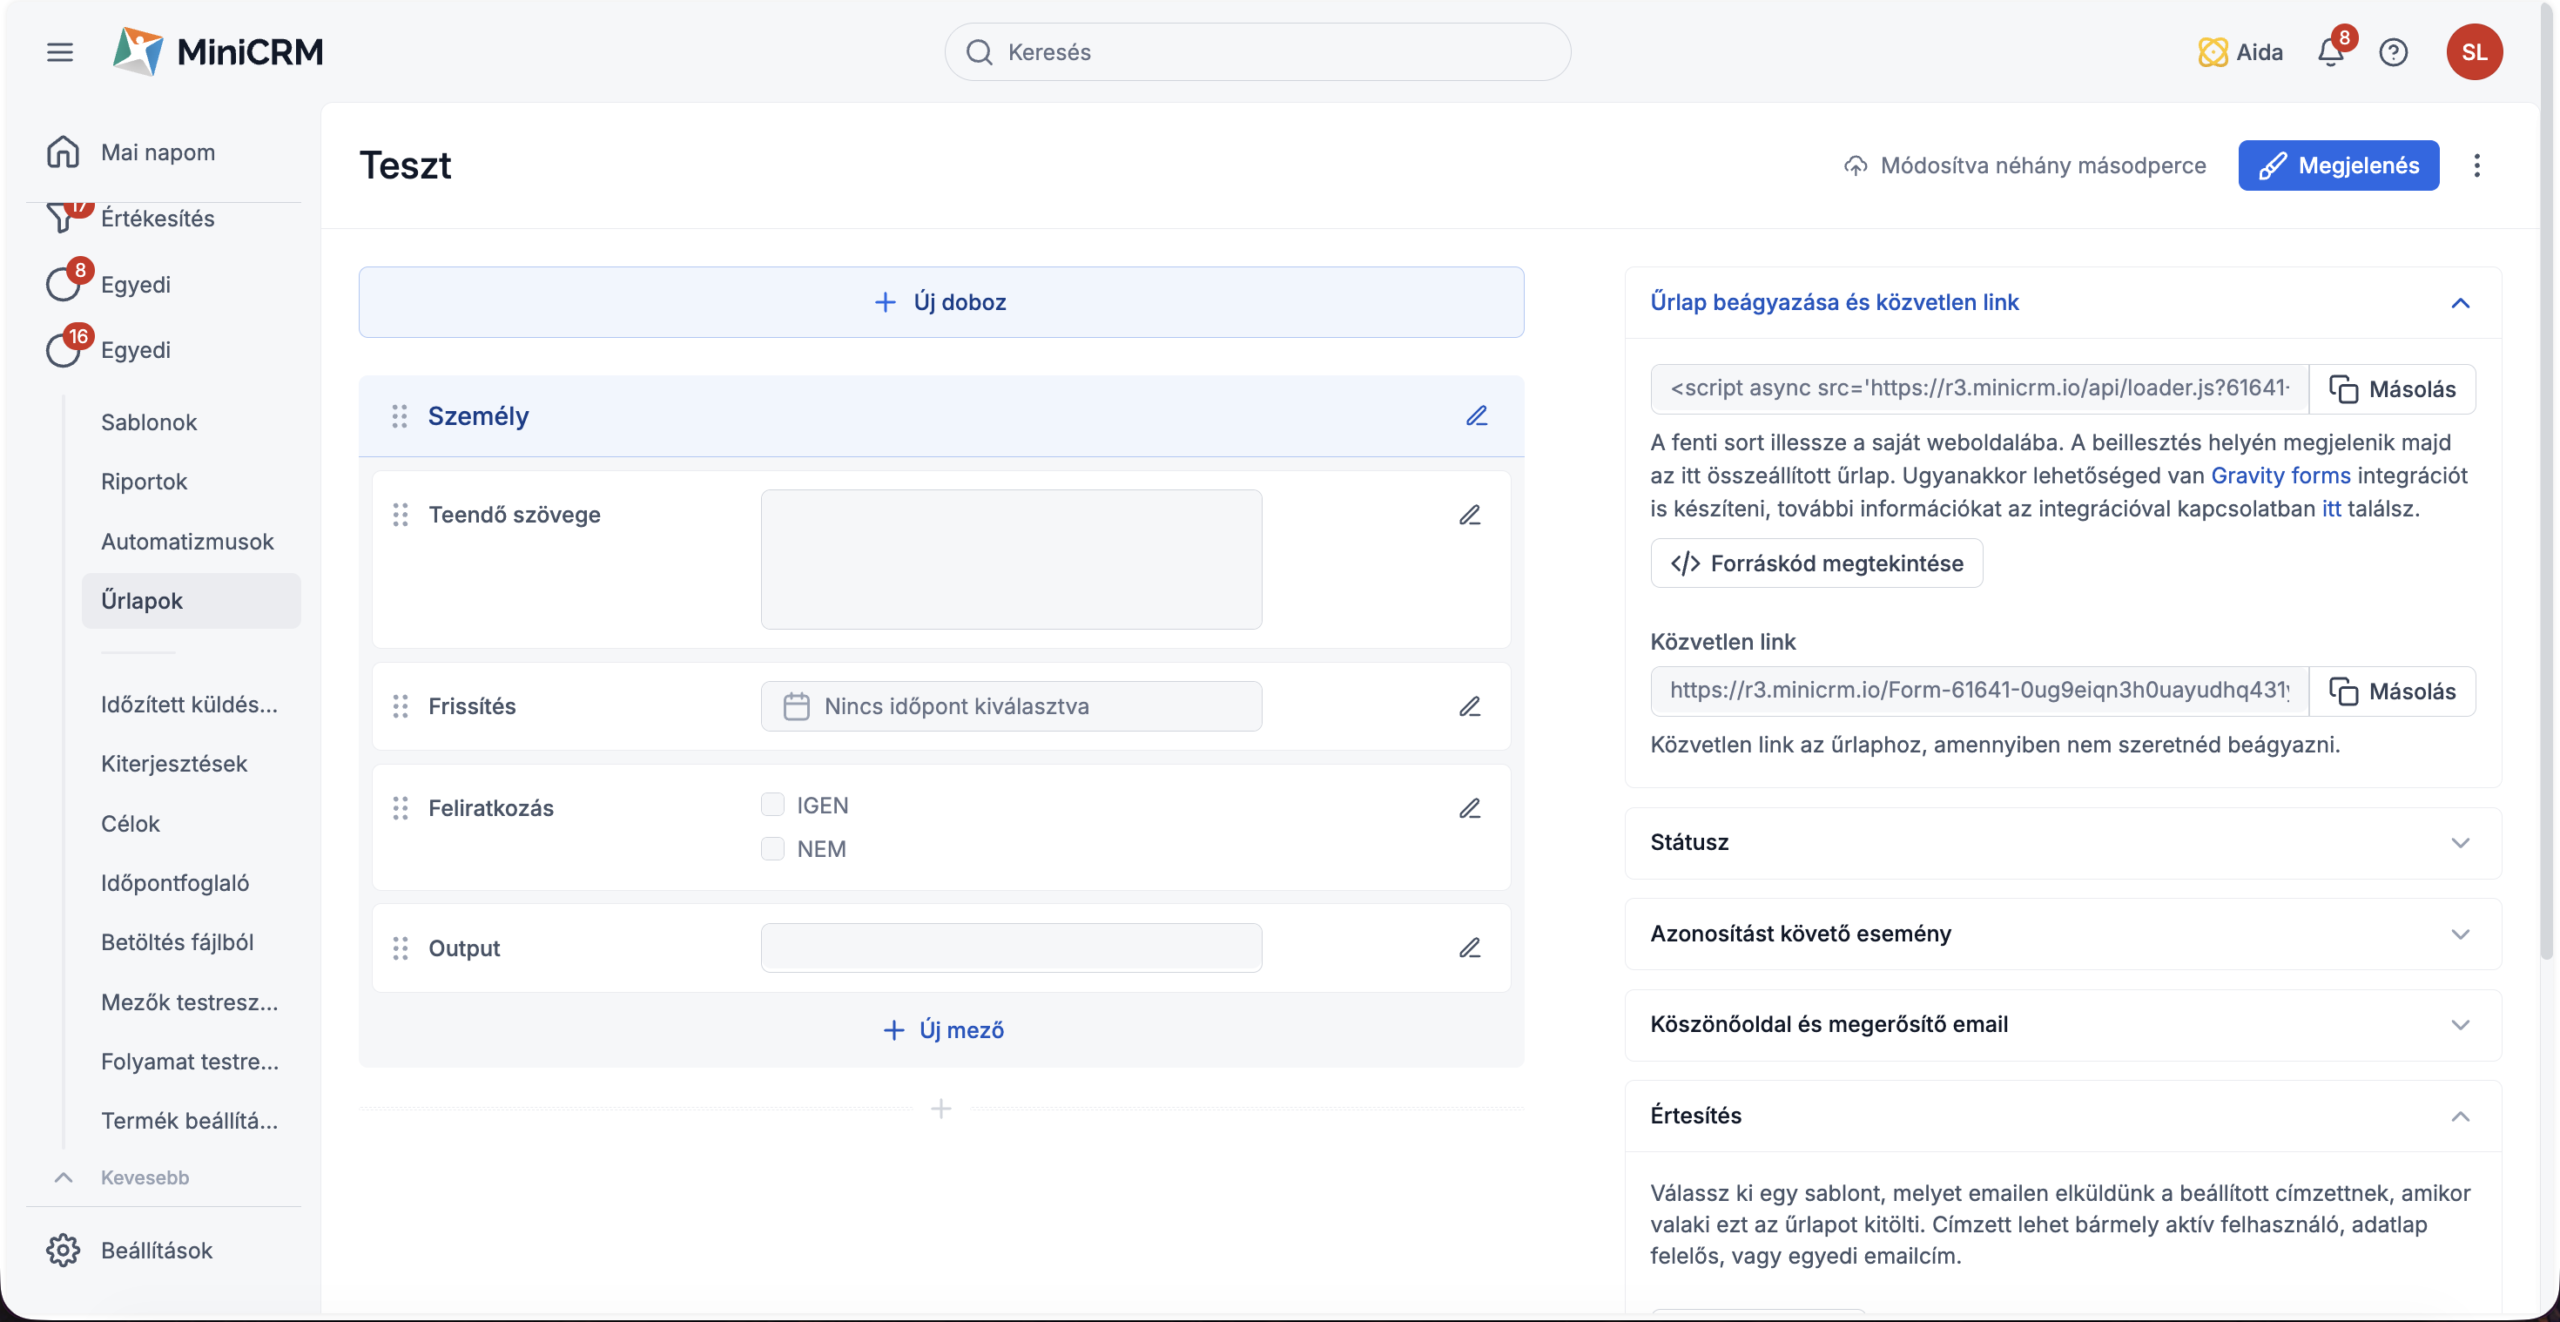Open Mezők testreszabása in the sidebar

(x=189, y=1002)
